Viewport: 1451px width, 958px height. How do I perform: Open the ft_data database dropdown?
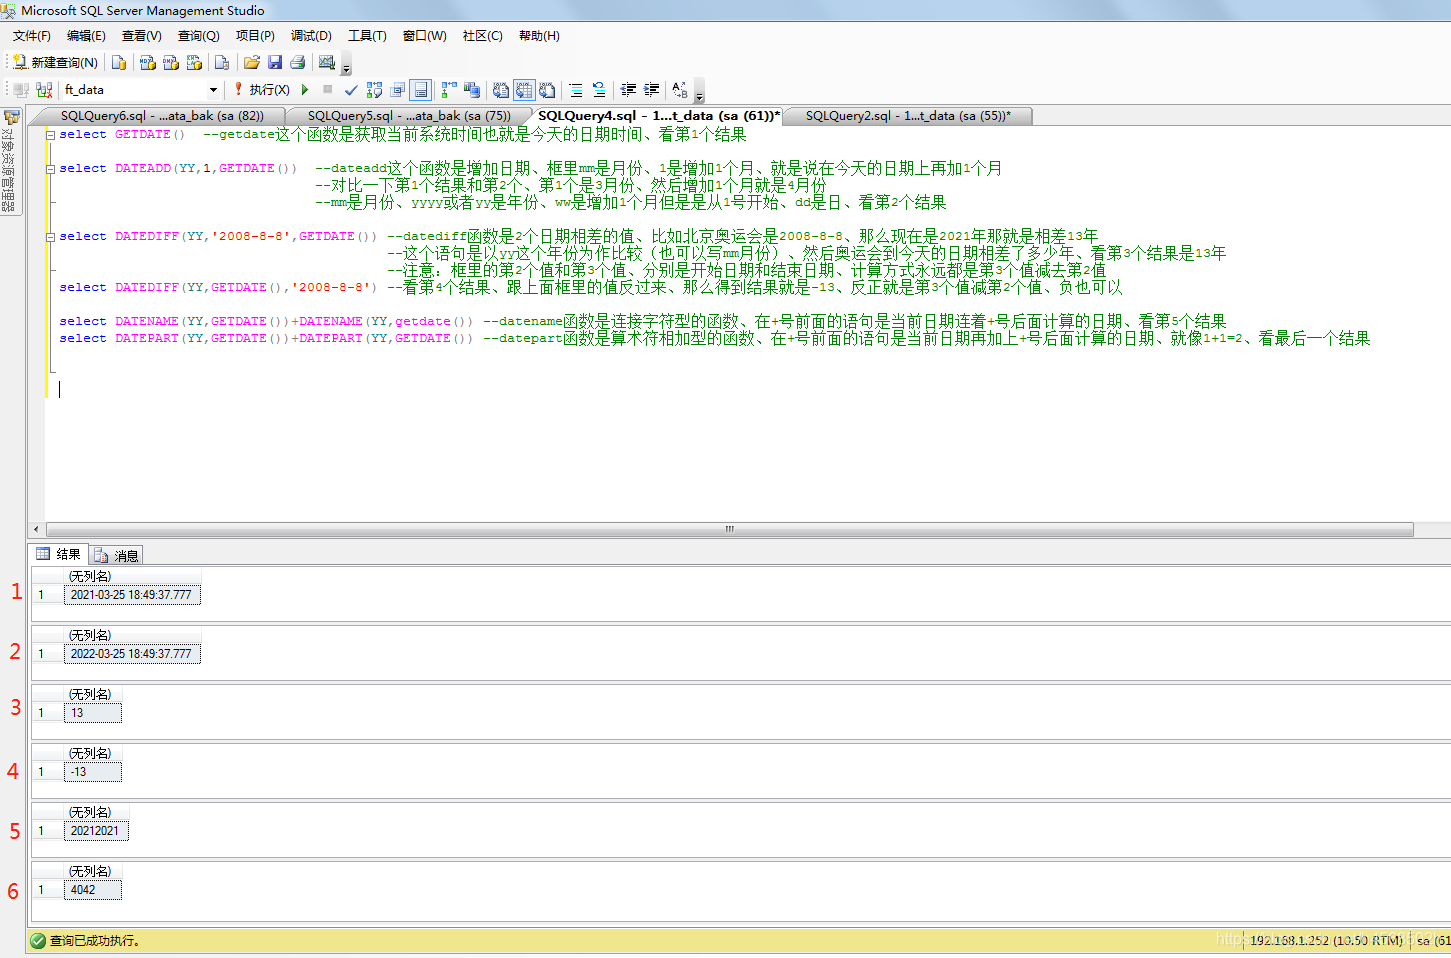coord(213,90)
